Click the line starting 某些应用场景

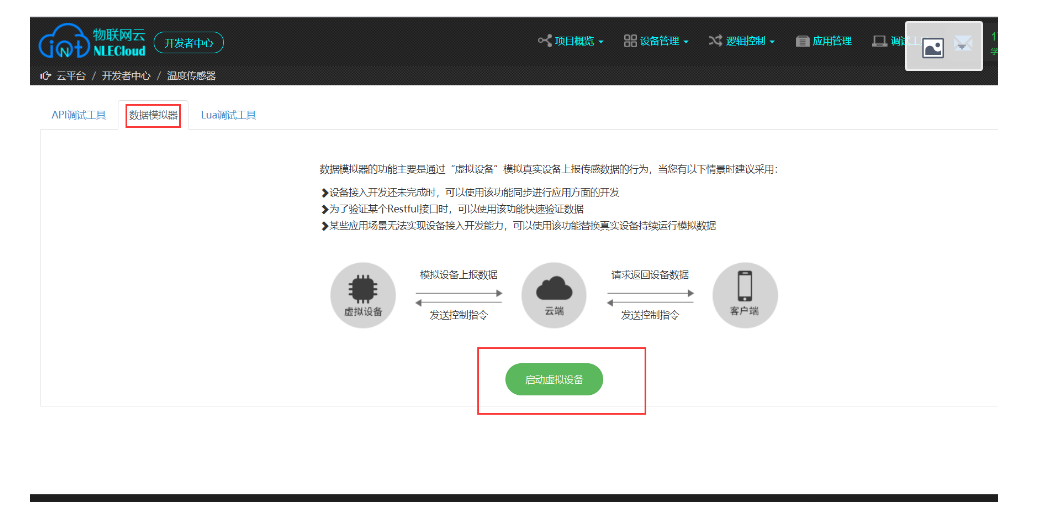click(518, 225)
